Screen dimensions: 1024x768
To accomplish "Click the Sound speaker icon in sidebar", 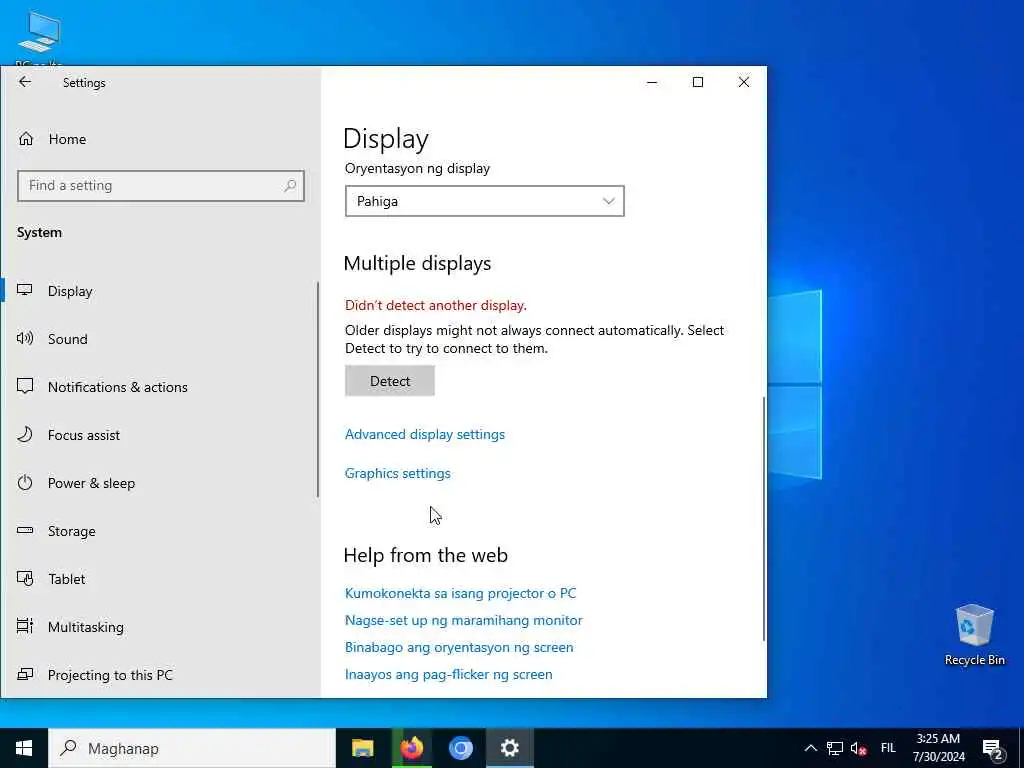I will (25, 338).
